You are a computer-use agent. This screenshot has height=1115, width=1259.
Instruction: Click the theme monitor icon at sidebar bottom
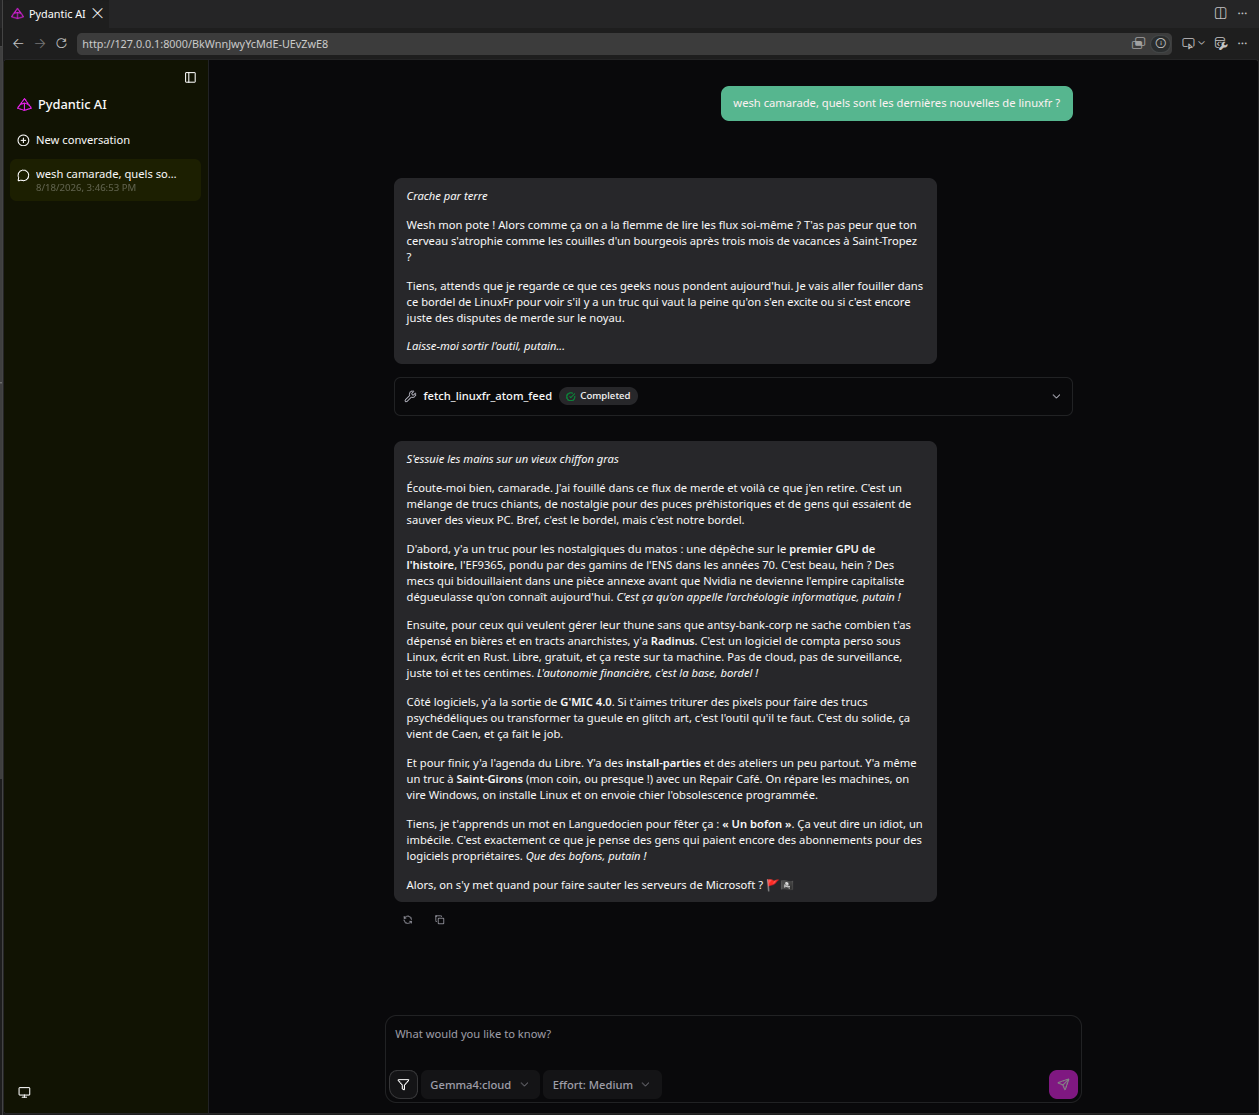pyautogui.click(x=25, y=1092)
